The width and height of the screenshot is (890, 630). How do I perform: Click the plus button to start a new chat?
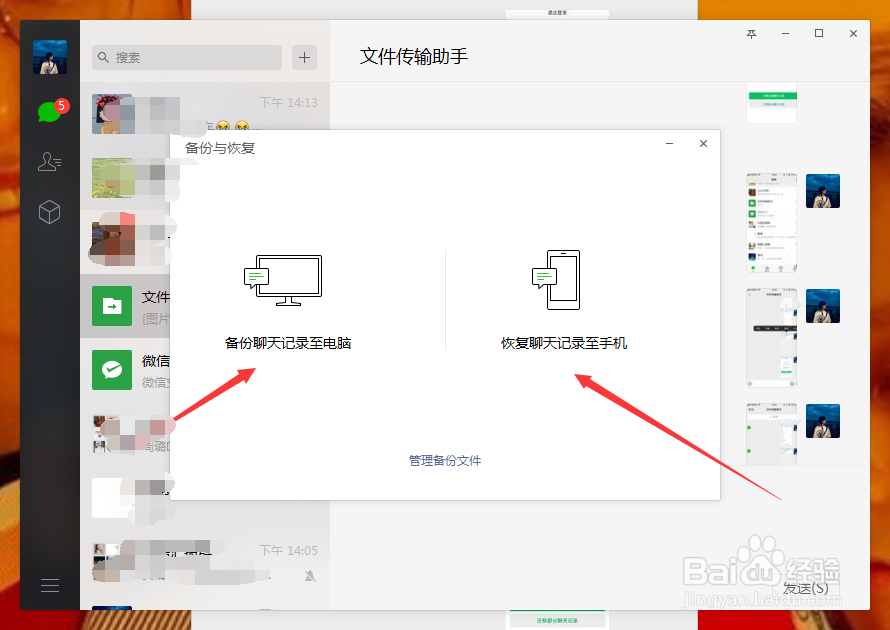(303, 57)
